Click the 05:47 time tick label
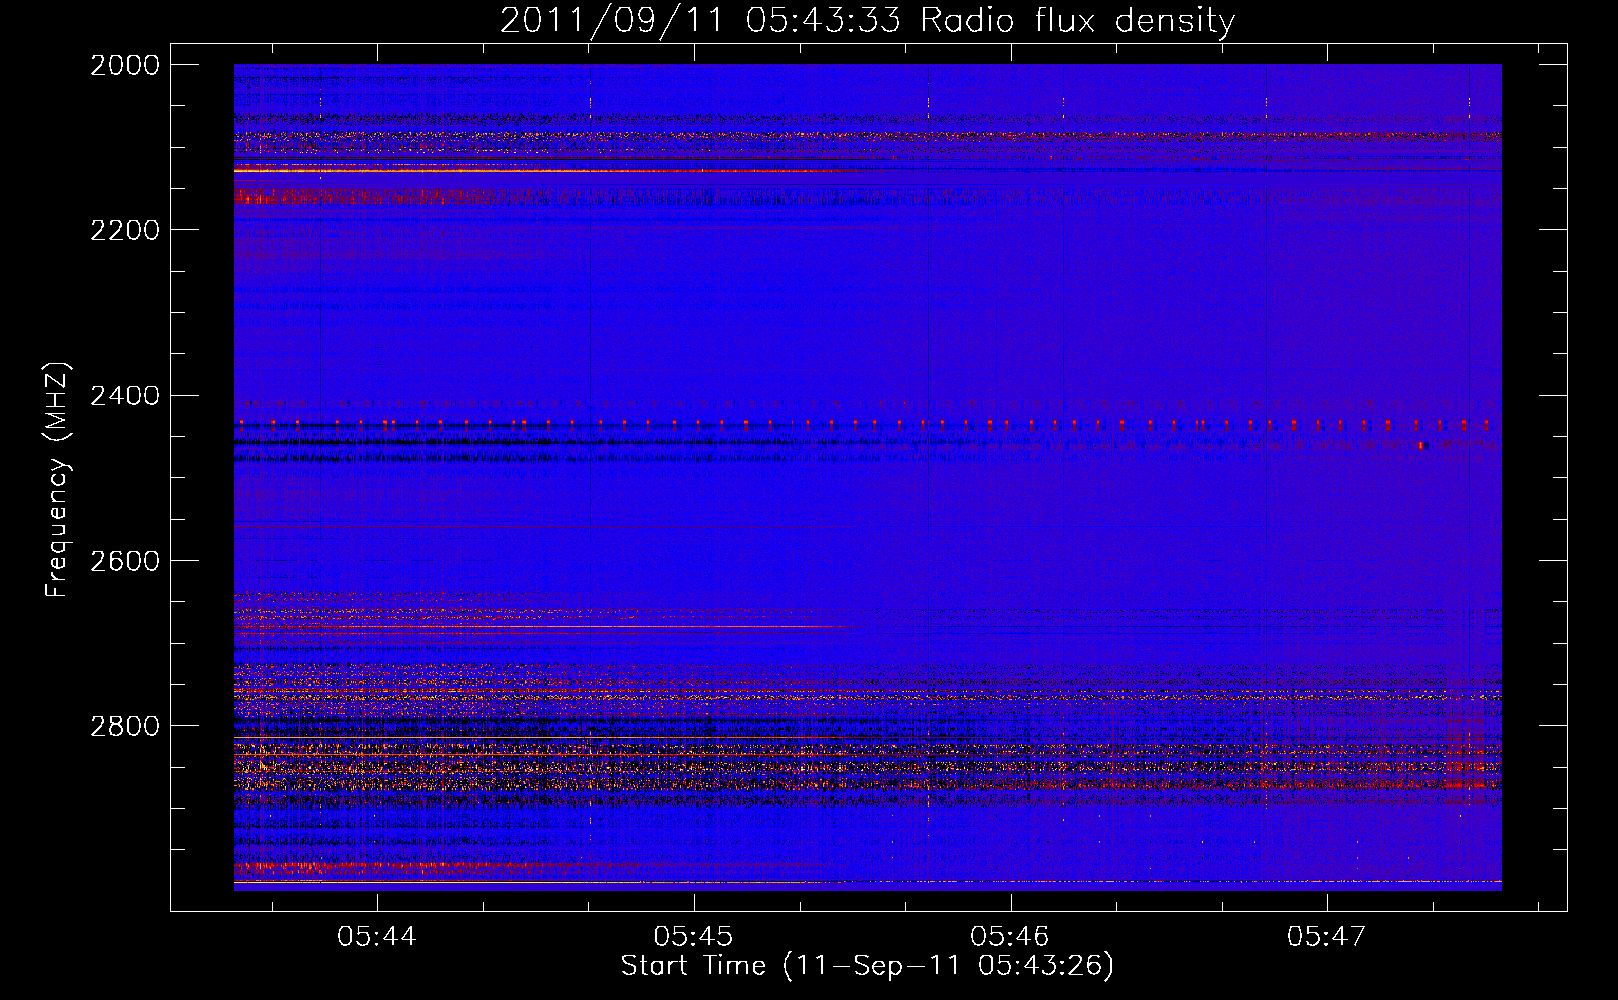The width and height of the screenshot is (1618, 1000). (1326, 936)
